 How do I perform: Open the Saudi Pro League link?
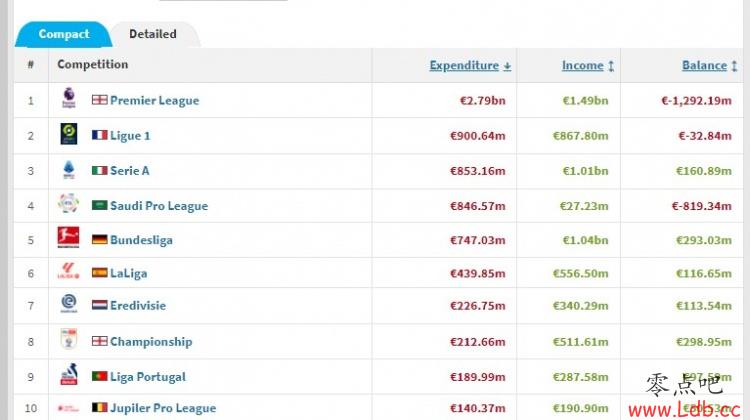click(x=159, y=206)
